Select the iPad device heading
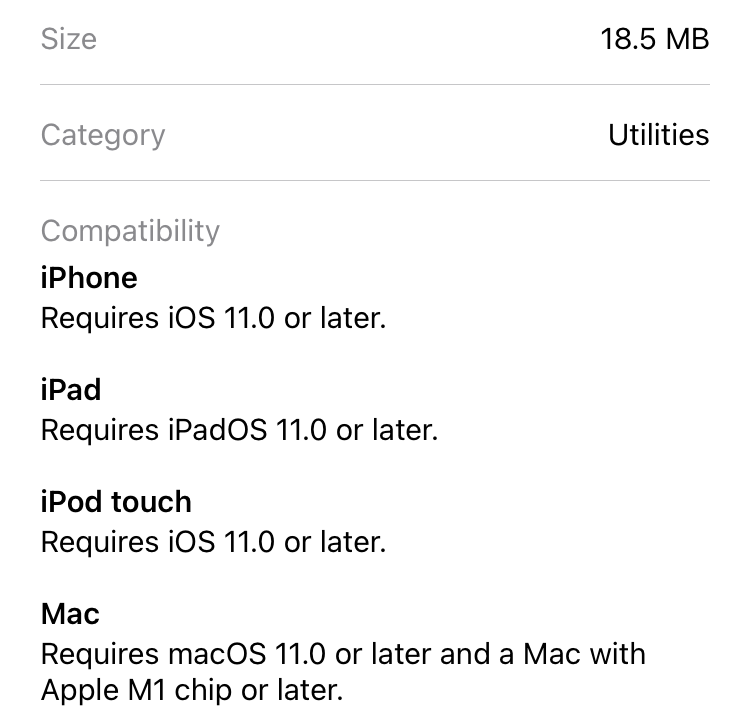This screenshot has width=750, height=725. (x=71, y=389)
